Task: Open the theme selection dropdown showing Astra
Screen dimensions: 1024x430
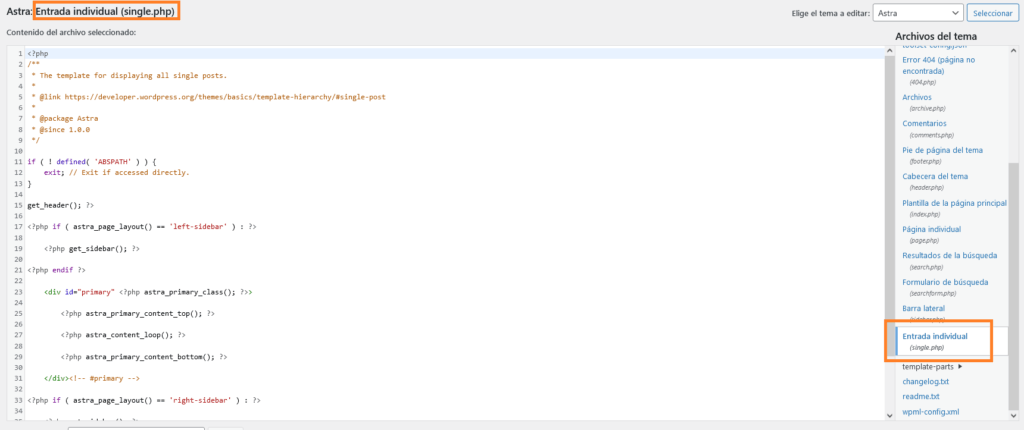Action: (x=918, y=12)
